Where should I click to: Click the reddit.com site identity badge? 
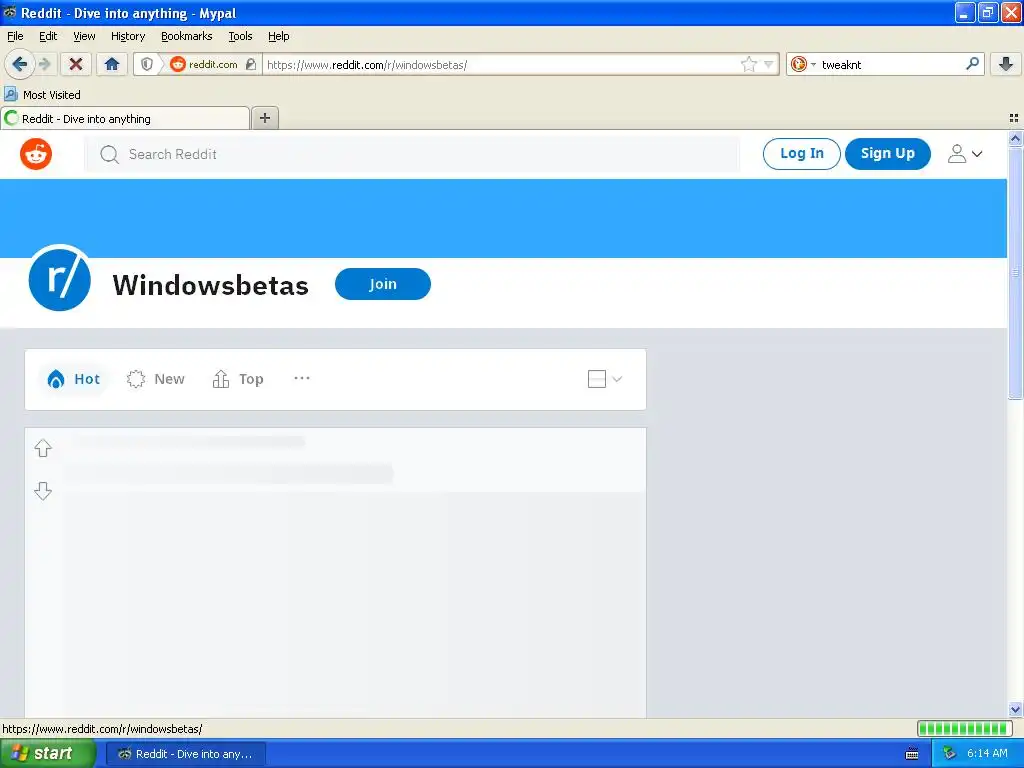click(204, 64)
